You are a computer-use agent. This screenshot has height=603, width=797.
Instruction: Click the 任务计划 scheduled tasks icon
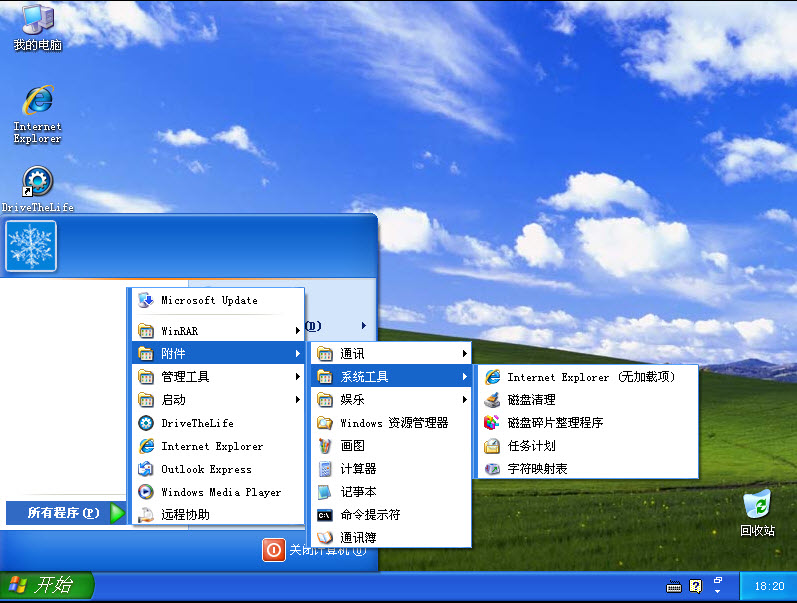pyautogui.click(x=492, y=446)
